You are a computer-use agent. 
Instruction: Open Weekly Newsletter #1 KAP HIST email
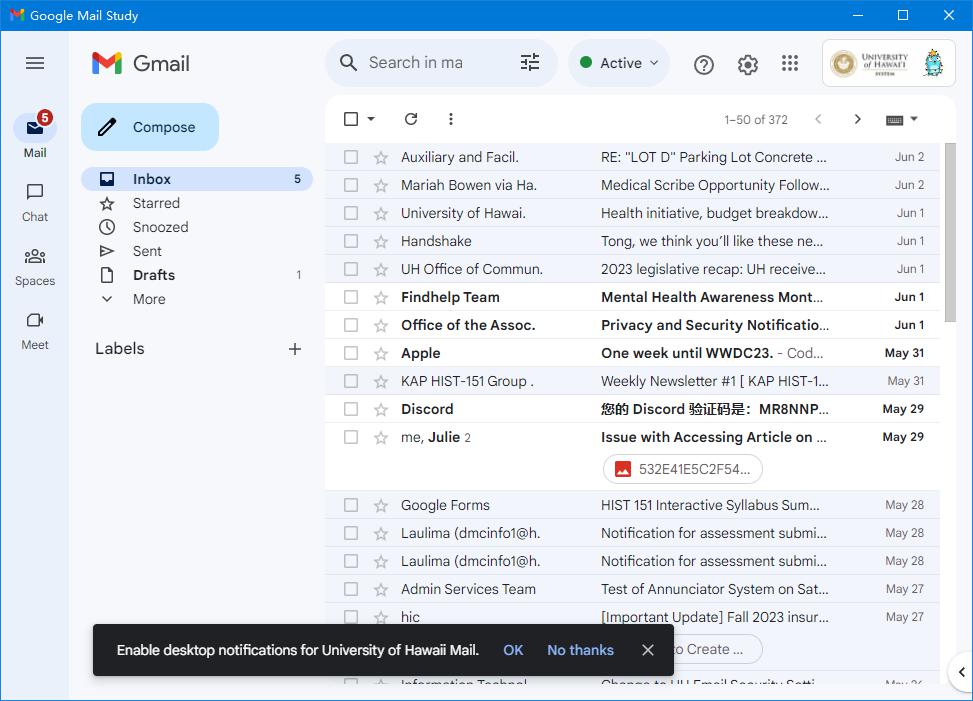632,381
